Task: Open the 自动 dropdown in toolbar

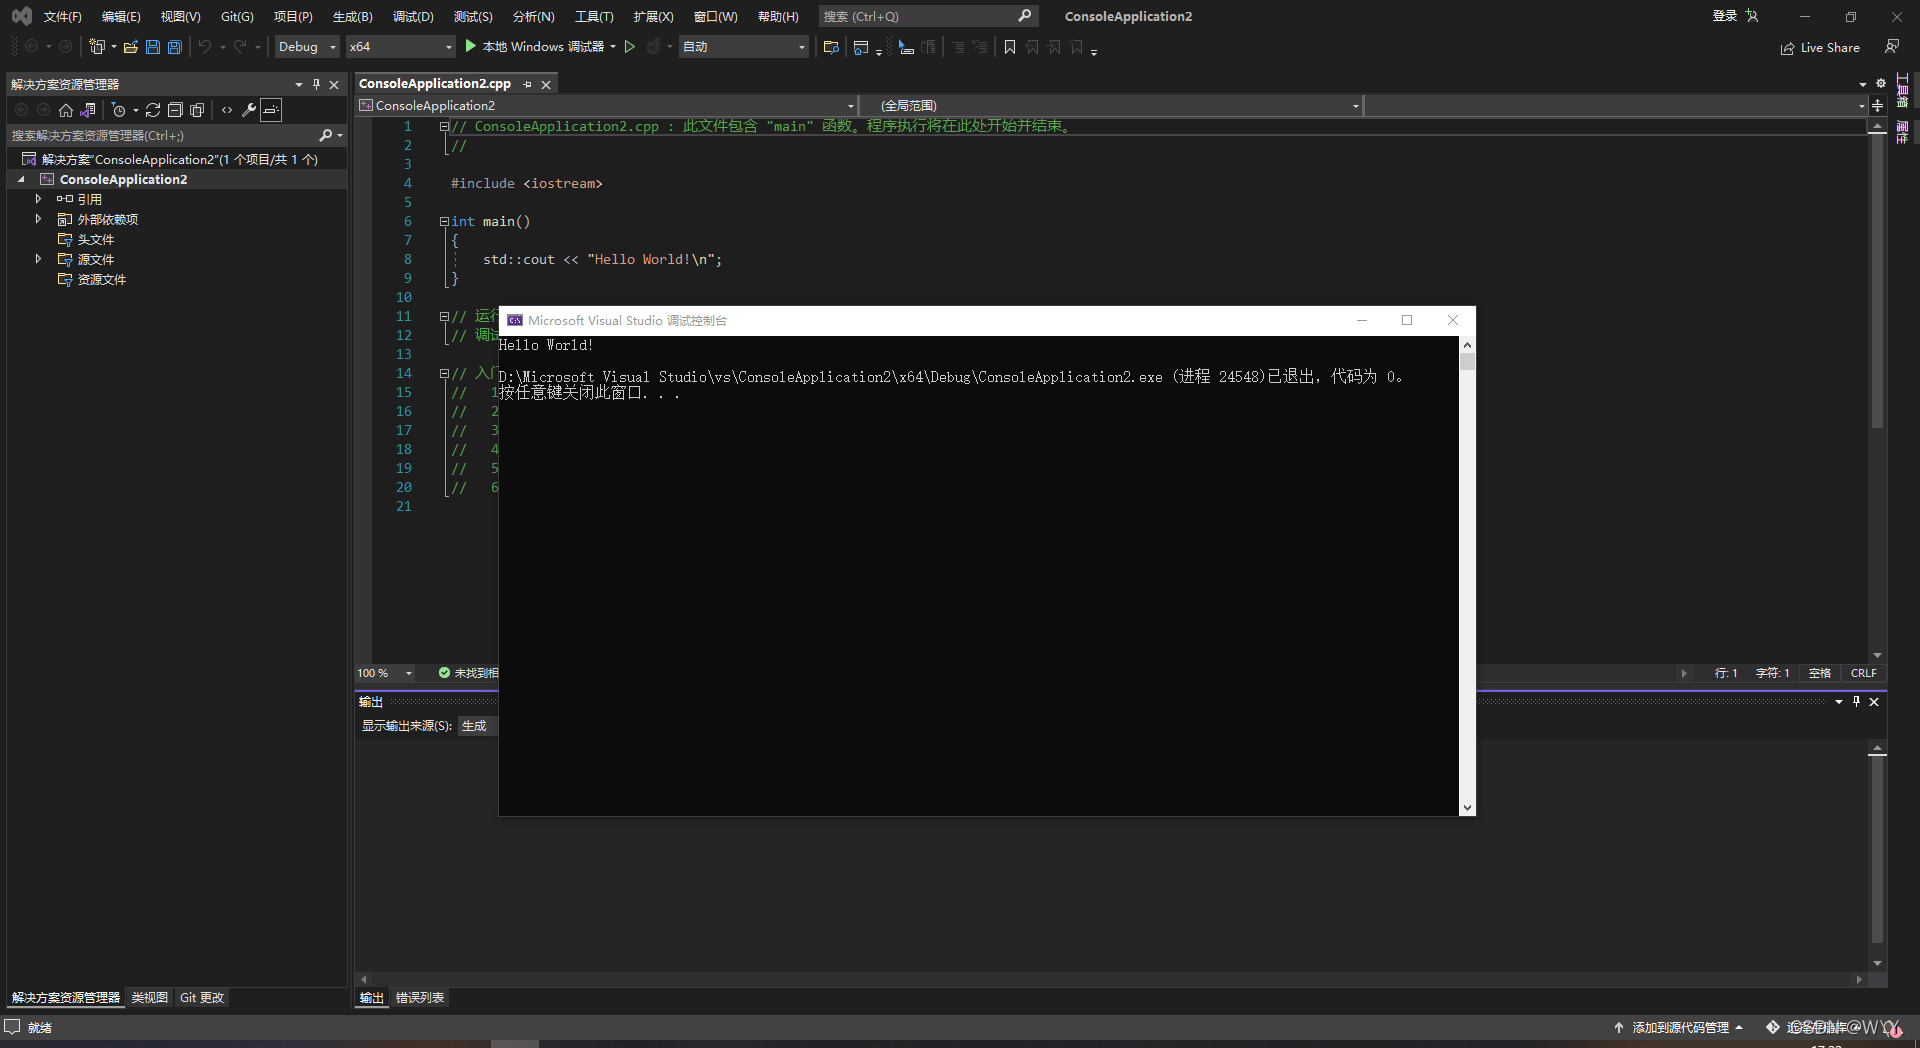Action: point(744,46)
